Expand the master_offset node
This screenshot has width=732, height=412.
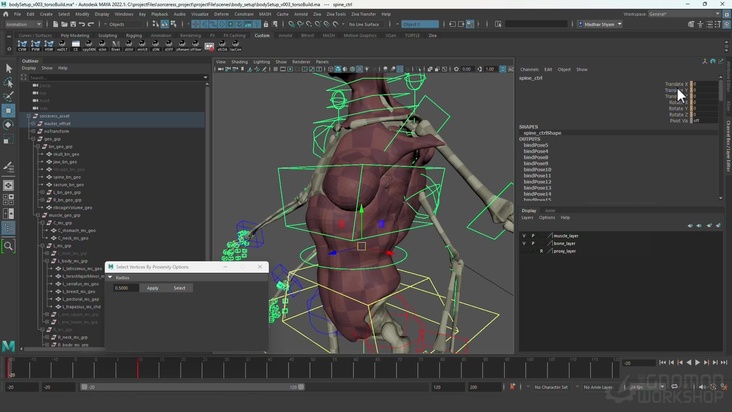(33, 124)
